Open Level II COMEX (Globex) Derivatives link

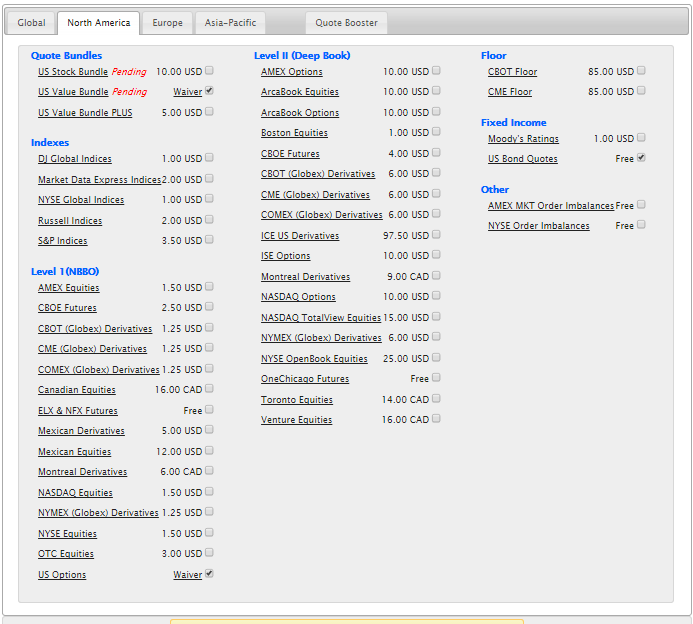(x=322, y=215)
